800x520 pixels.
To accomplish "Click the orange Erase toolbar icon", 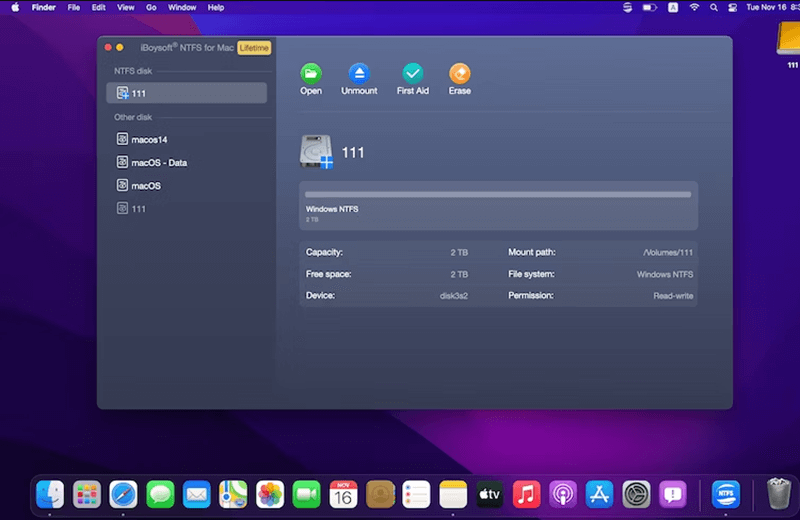I will tap(459, 74).
